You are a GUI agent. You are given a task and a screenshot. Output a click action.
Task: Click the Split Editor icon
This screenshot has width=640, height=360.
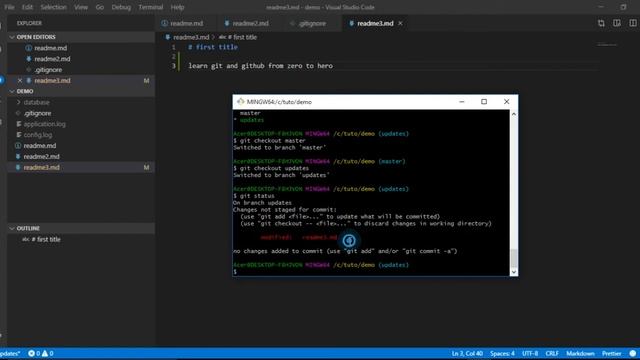pyautogui.click(x=633, y=23)
